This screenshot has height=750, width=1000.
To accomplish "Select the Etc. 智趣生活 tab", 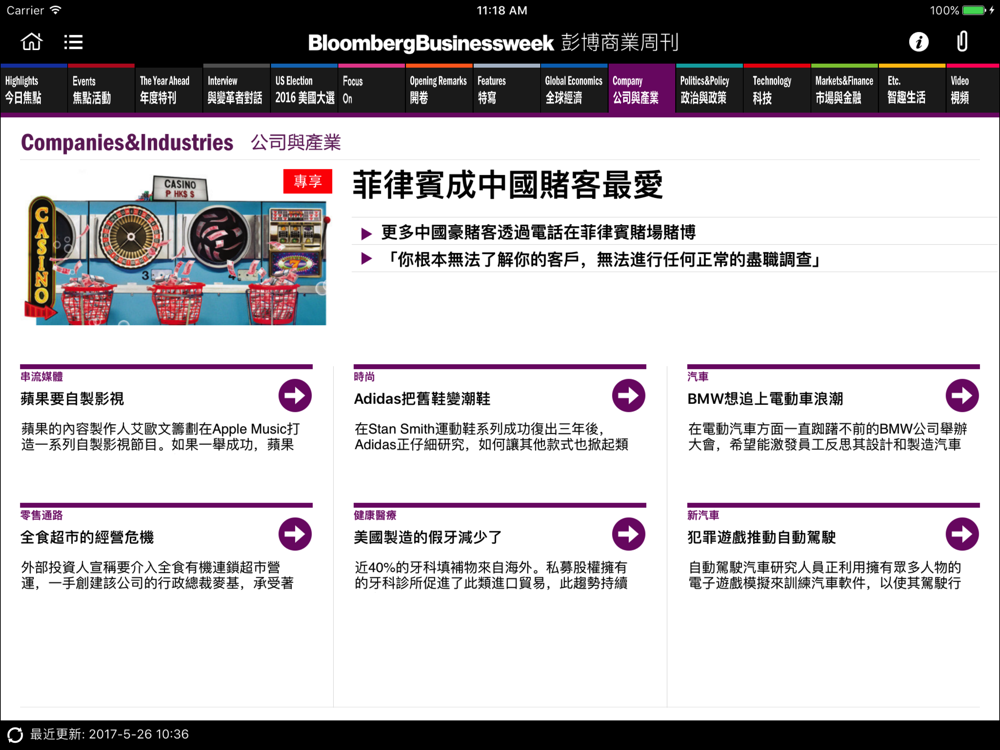I will pos(912,89).
